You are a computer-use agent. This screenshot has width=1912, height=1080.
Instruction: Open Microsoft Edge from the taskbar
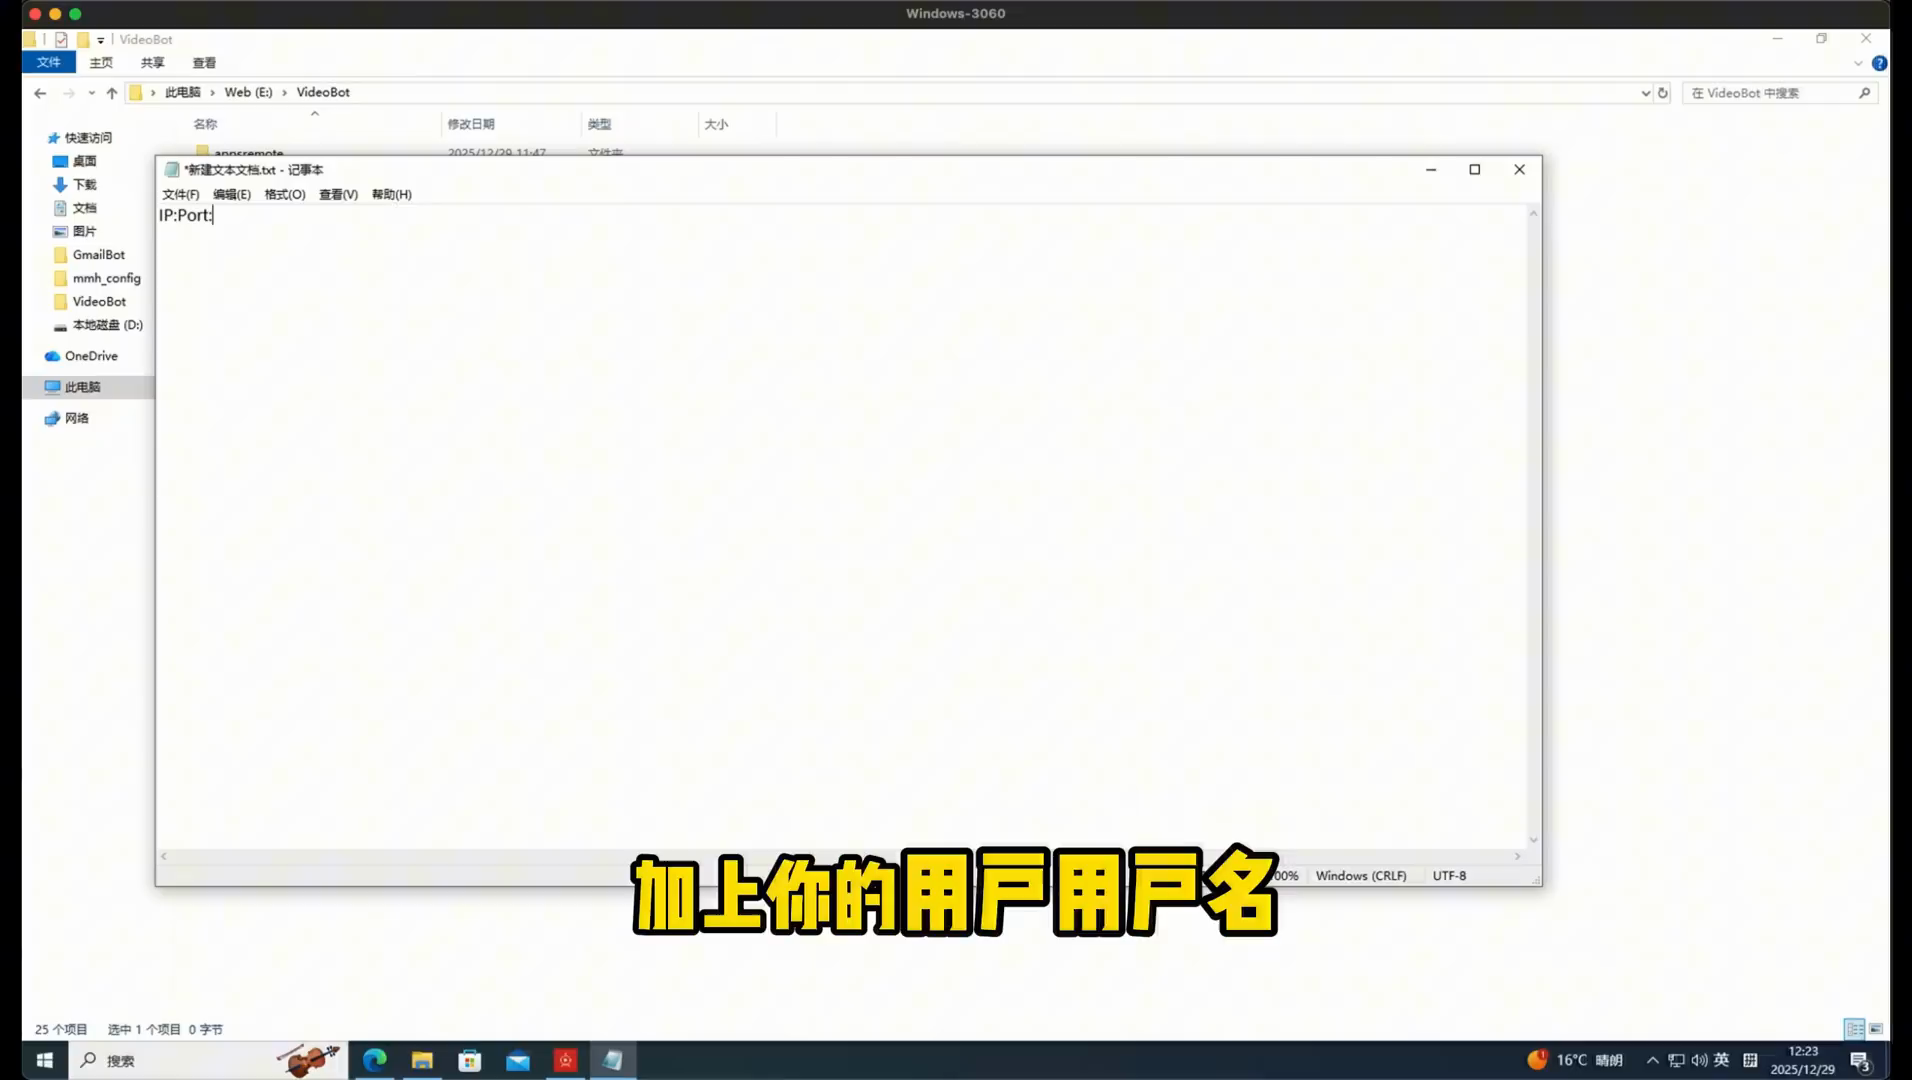(x=375, y=1060)
